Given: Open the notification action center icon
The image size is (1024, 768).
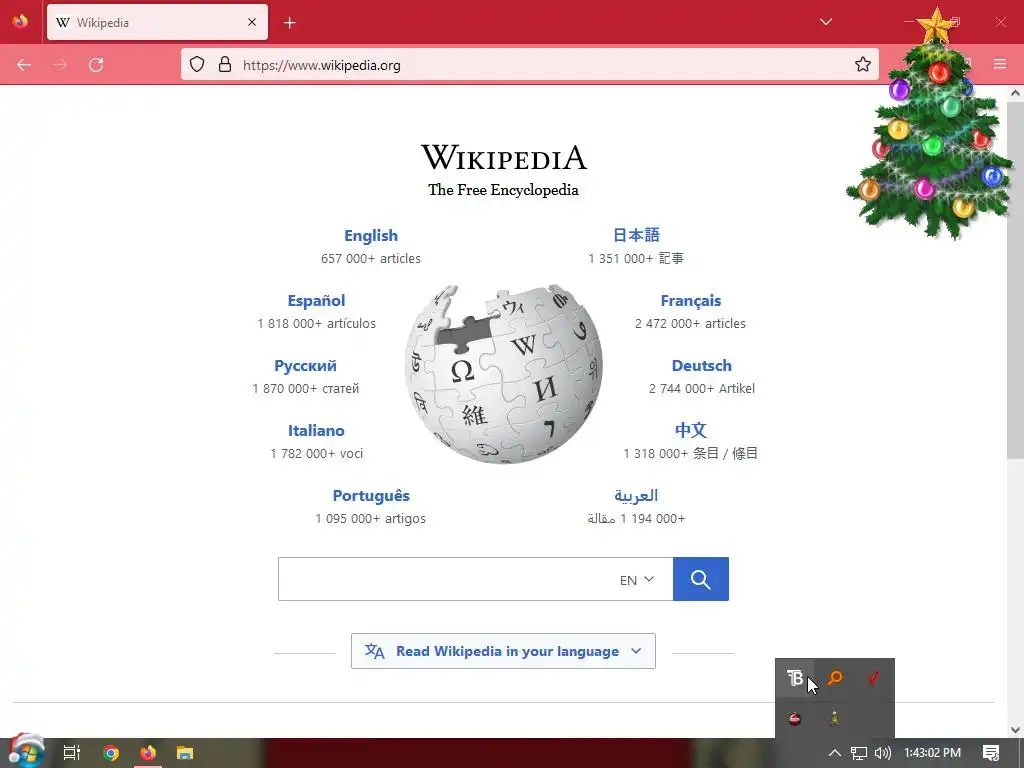Looking at the screenshot, I should click(991, 753).
